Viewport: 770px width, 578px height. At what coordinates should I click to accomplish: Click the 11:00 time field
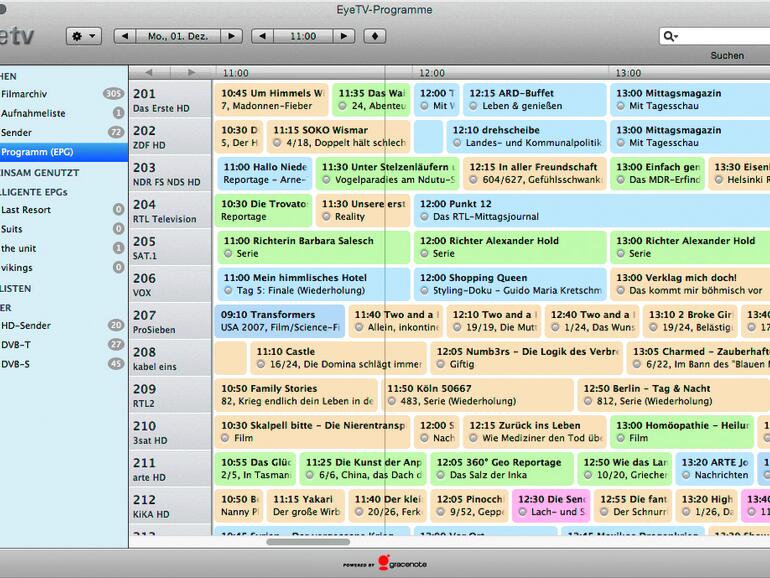tap(303, 36)
